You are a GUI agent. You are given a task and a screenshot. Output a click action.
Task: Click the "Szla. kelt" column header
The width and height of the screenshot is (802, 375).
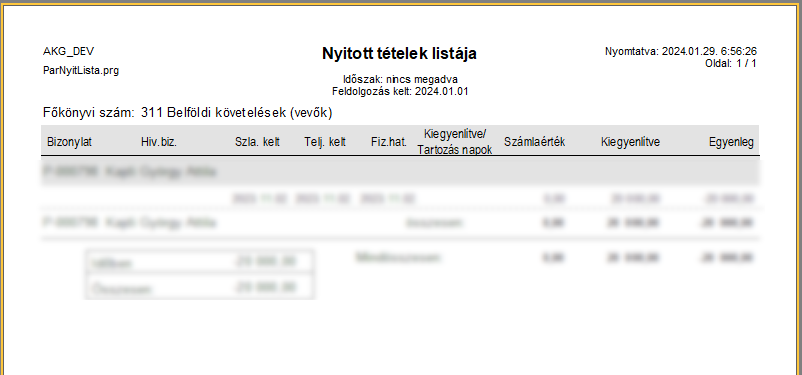click(257, 142)
